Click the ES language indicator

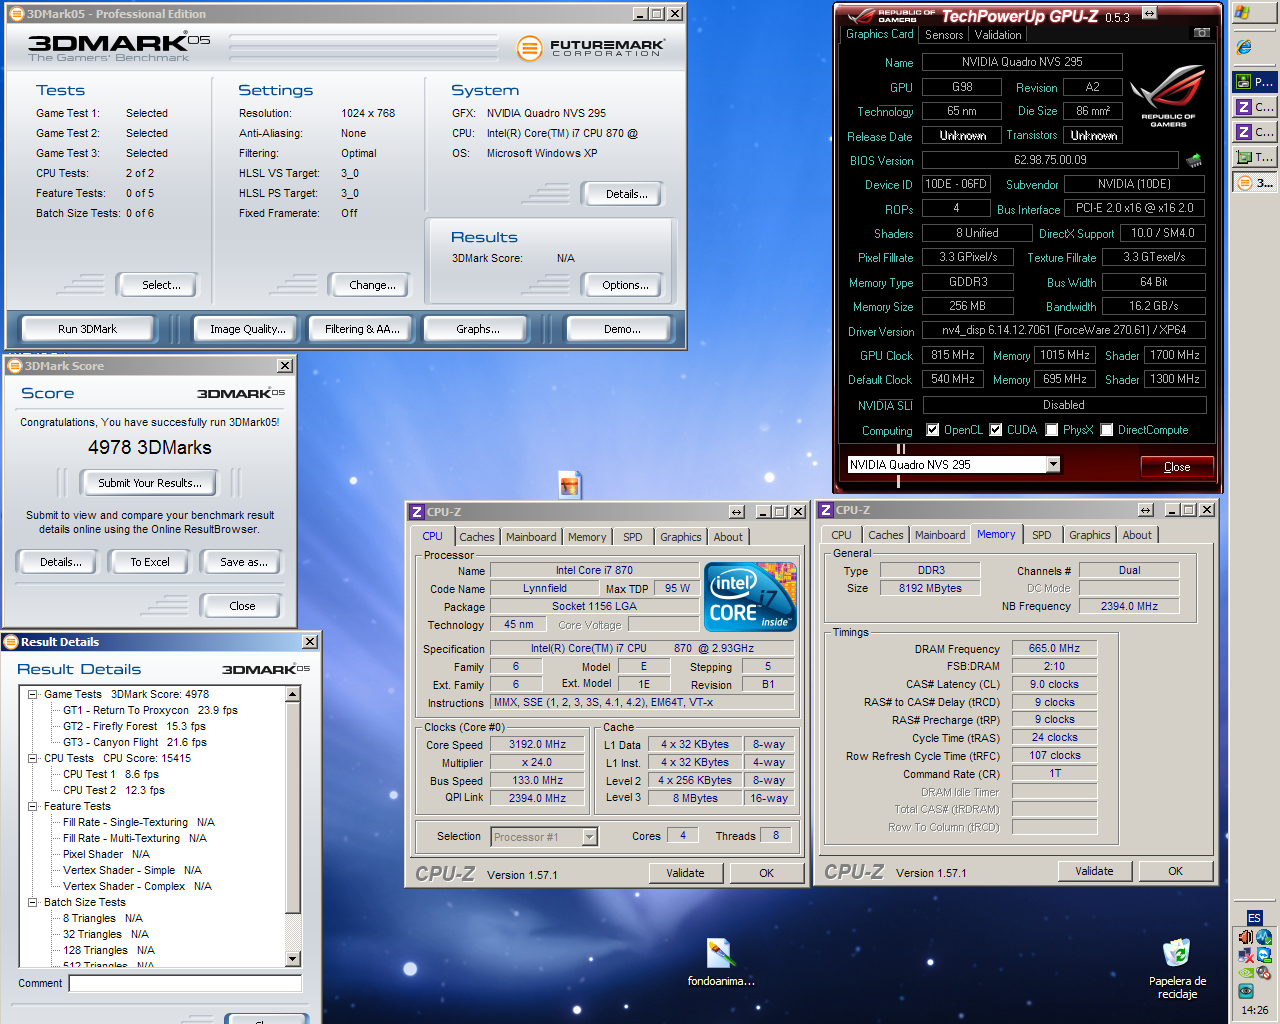(x=1254, y=918)
